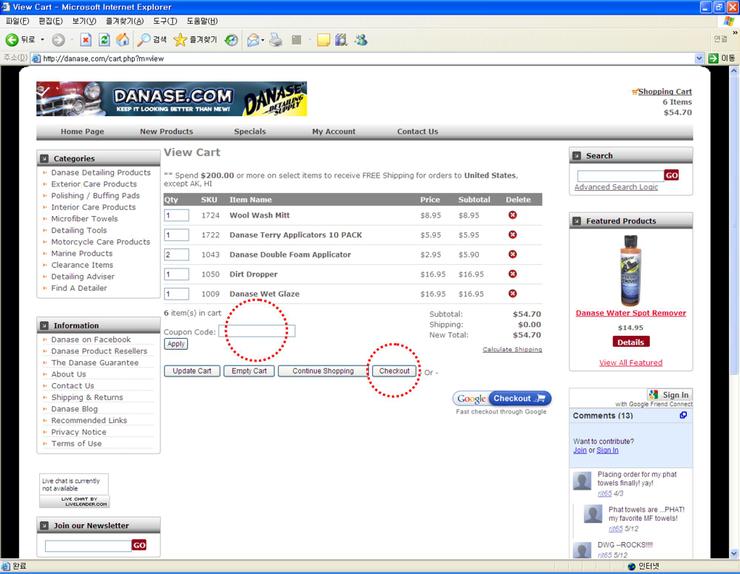Open the Mail icon dropdown arrow
740x574 pixels.
pos(263,40)
